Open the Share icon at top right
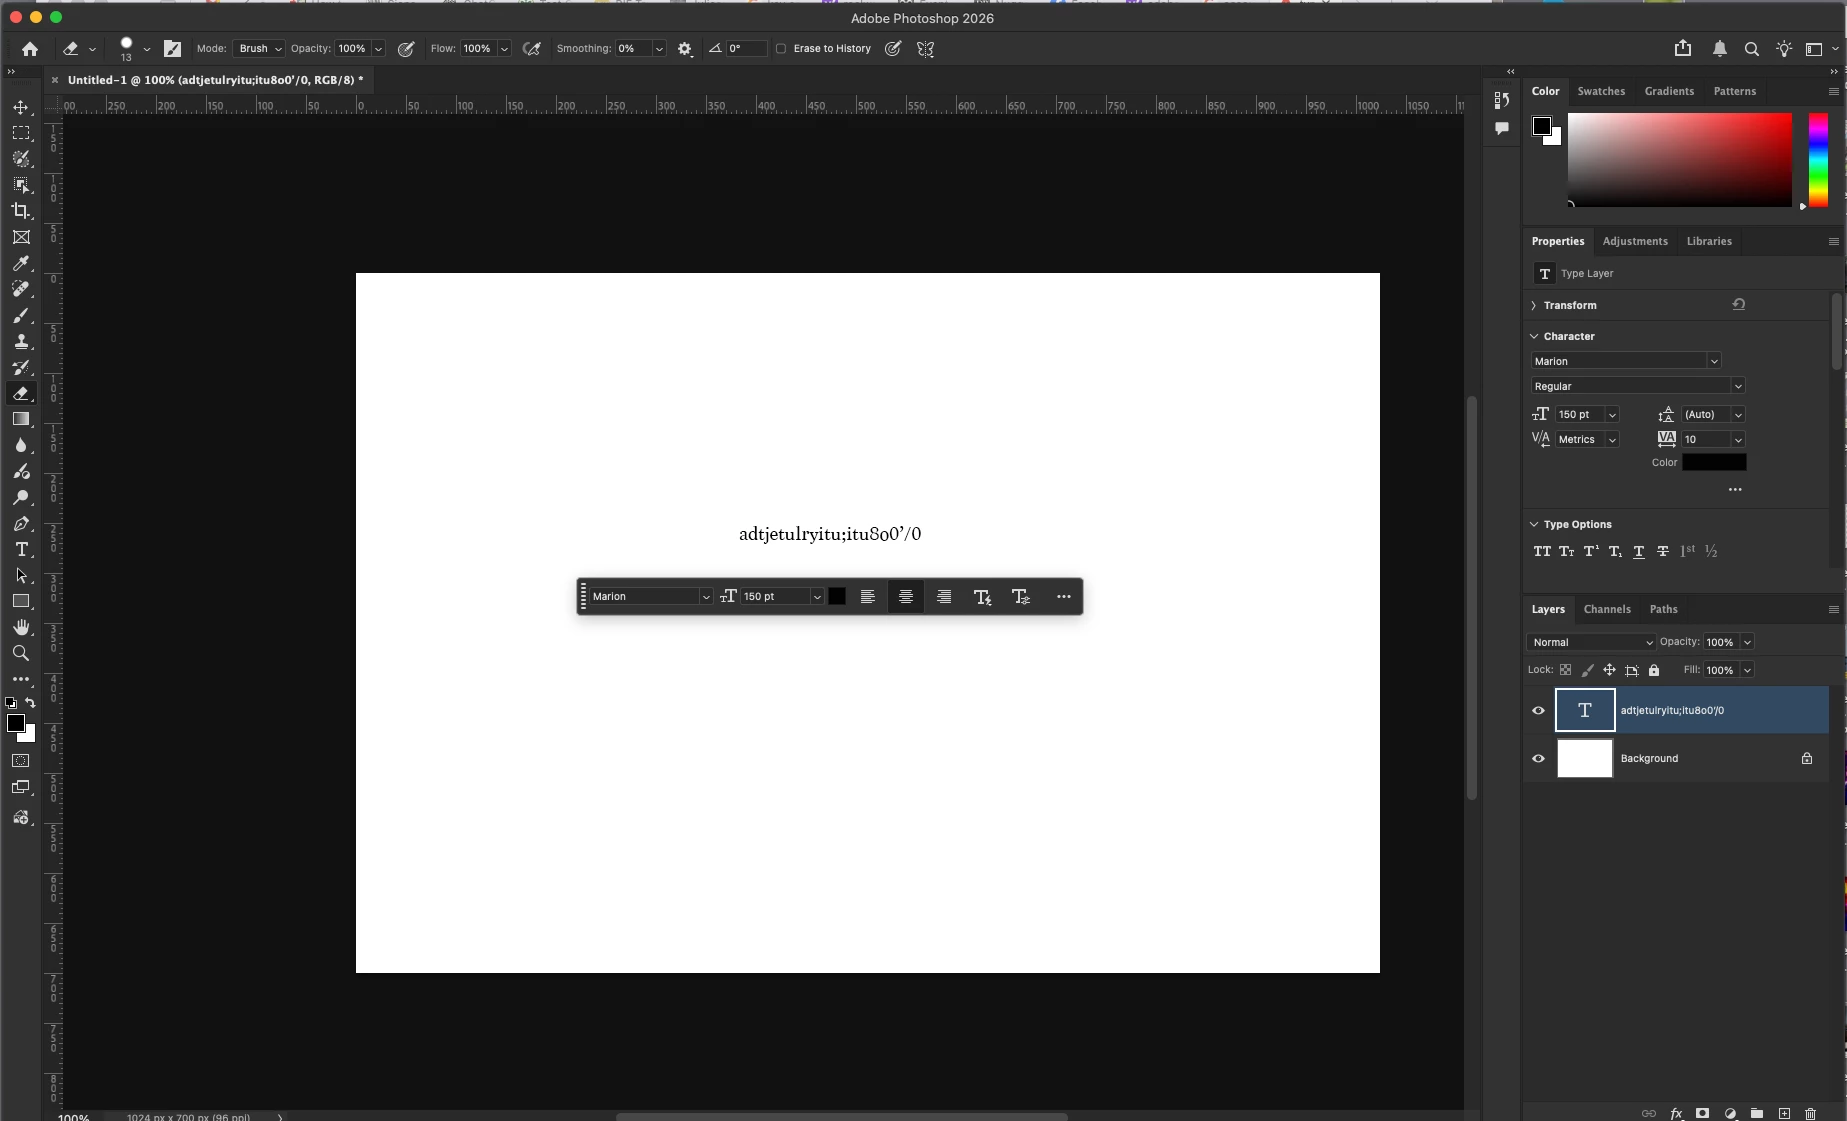 [x=1683, y=48]
